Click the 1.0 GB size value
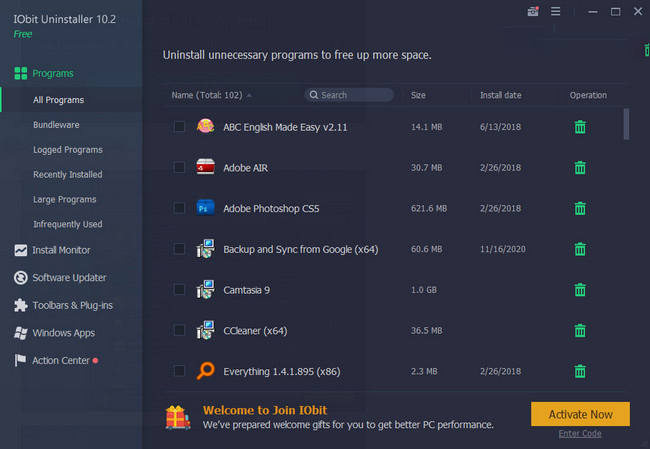Image resolution: width=650 pixels, height=449 pixels. tap(424, 290)
